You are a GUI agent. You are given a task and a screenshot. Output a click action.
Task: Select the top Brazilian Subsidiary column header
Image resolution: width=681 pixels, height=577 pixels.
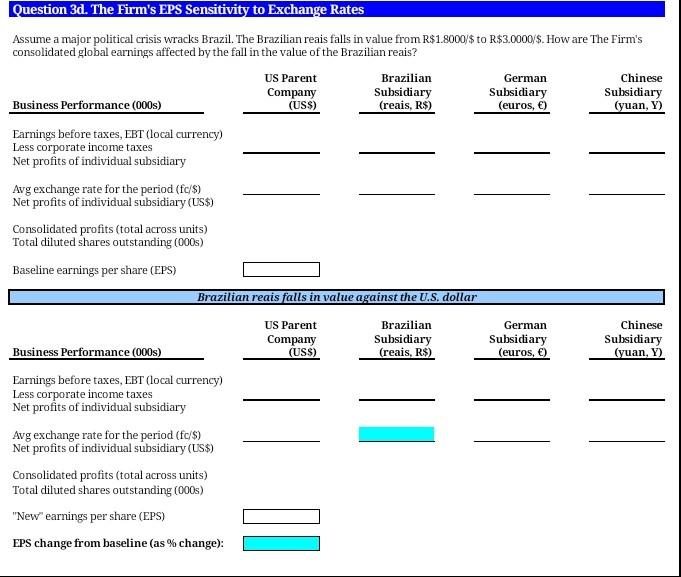403,92
